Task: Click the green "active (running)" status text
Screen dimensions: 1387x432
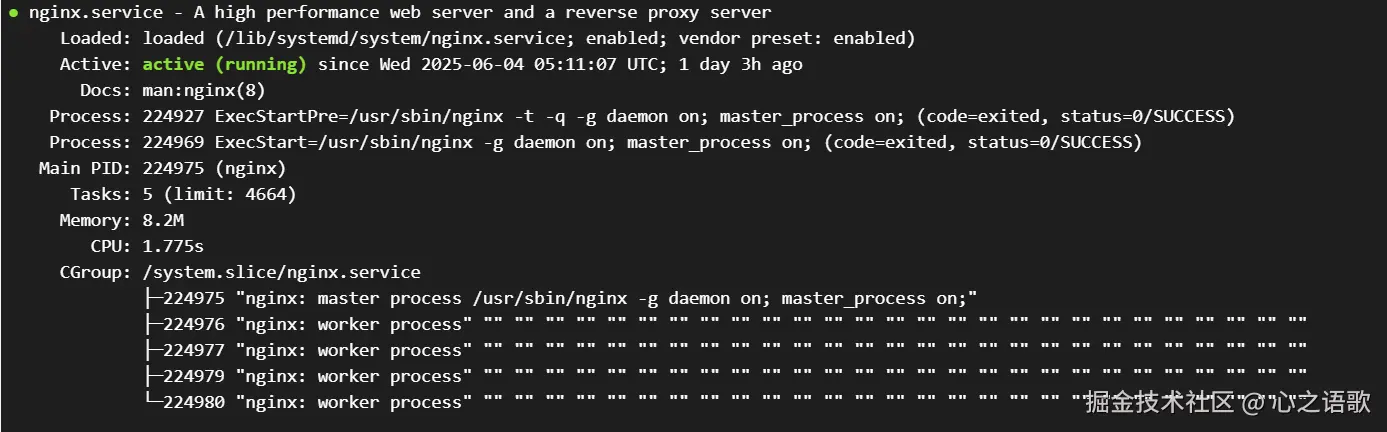Action: click(x=223, y=65)
